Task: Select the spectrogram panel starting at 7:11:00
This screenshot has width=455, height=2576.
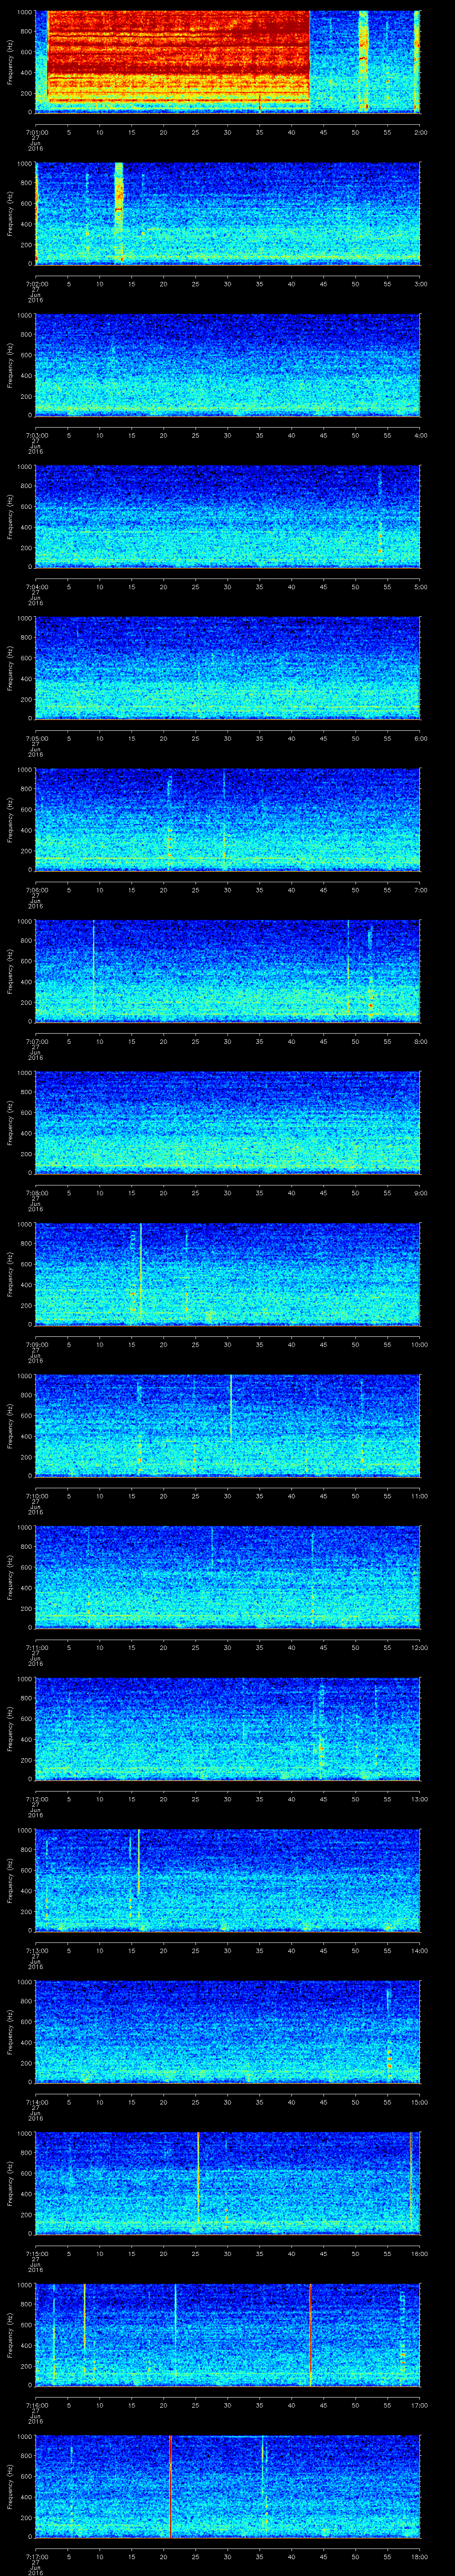Action: click(228, 1577)
